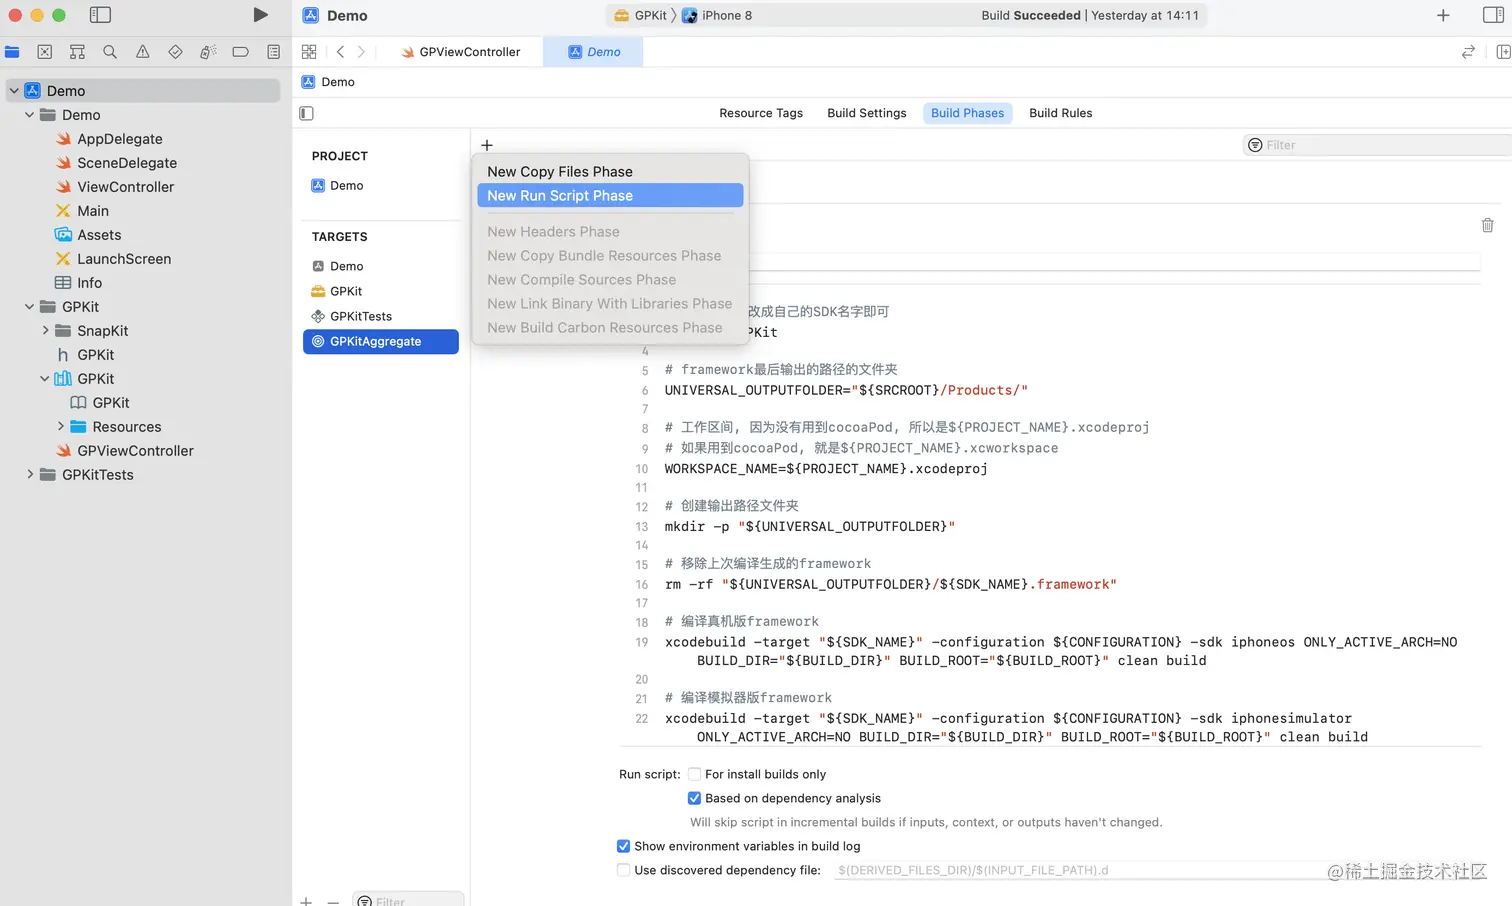Remove the target with the bottom minus button
Viewport: 1512px width, 906px height.
point(333,901)
